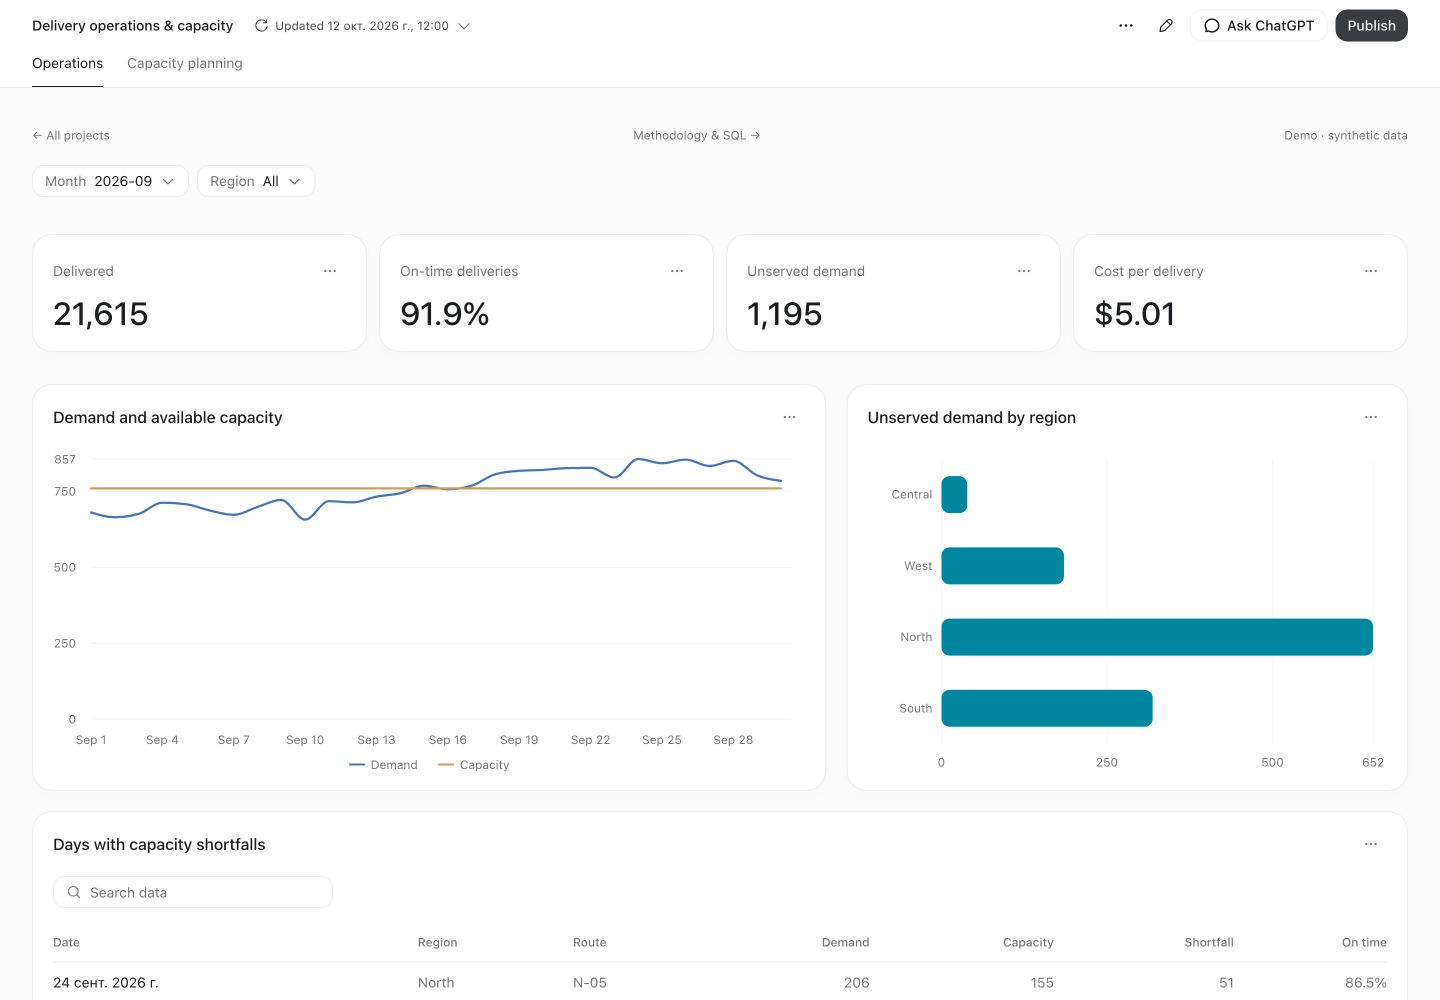Click the Search data input field

193,892
